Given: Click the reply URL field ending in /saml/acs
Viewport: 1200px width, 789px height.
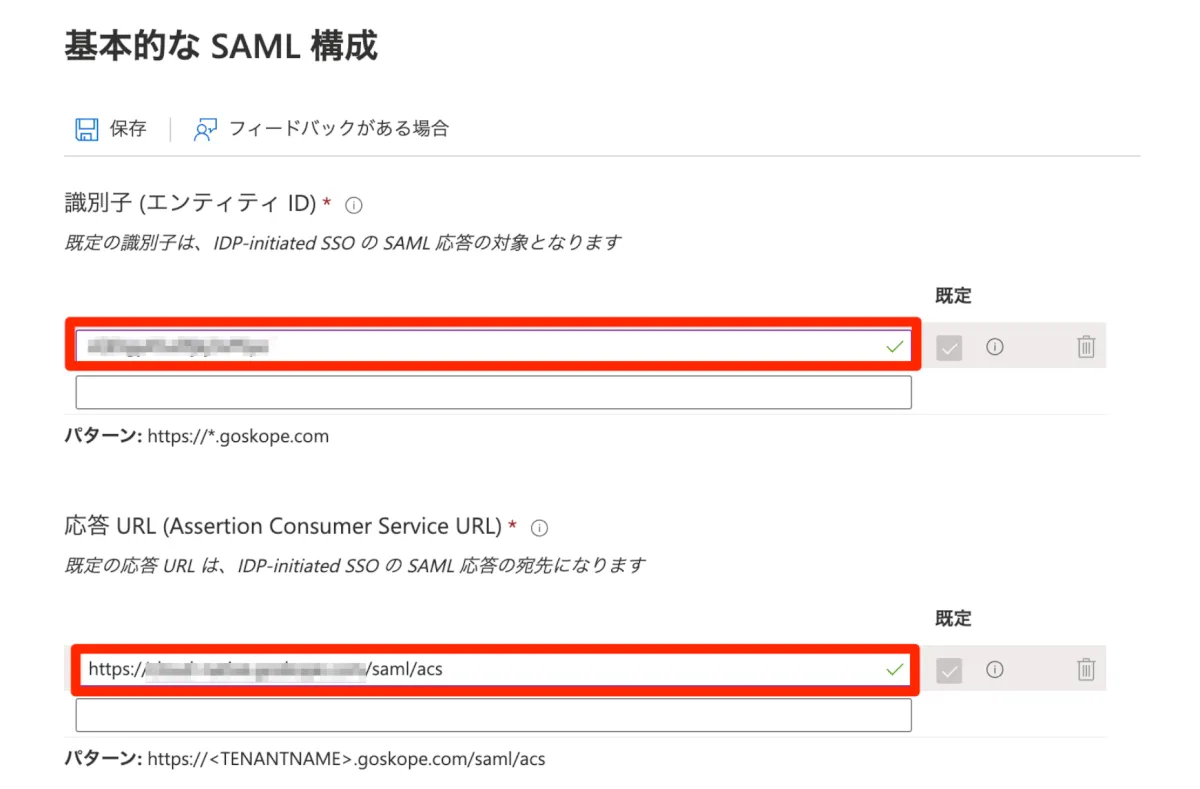Looking at the screenshot, I should click(x=480, y=669).
